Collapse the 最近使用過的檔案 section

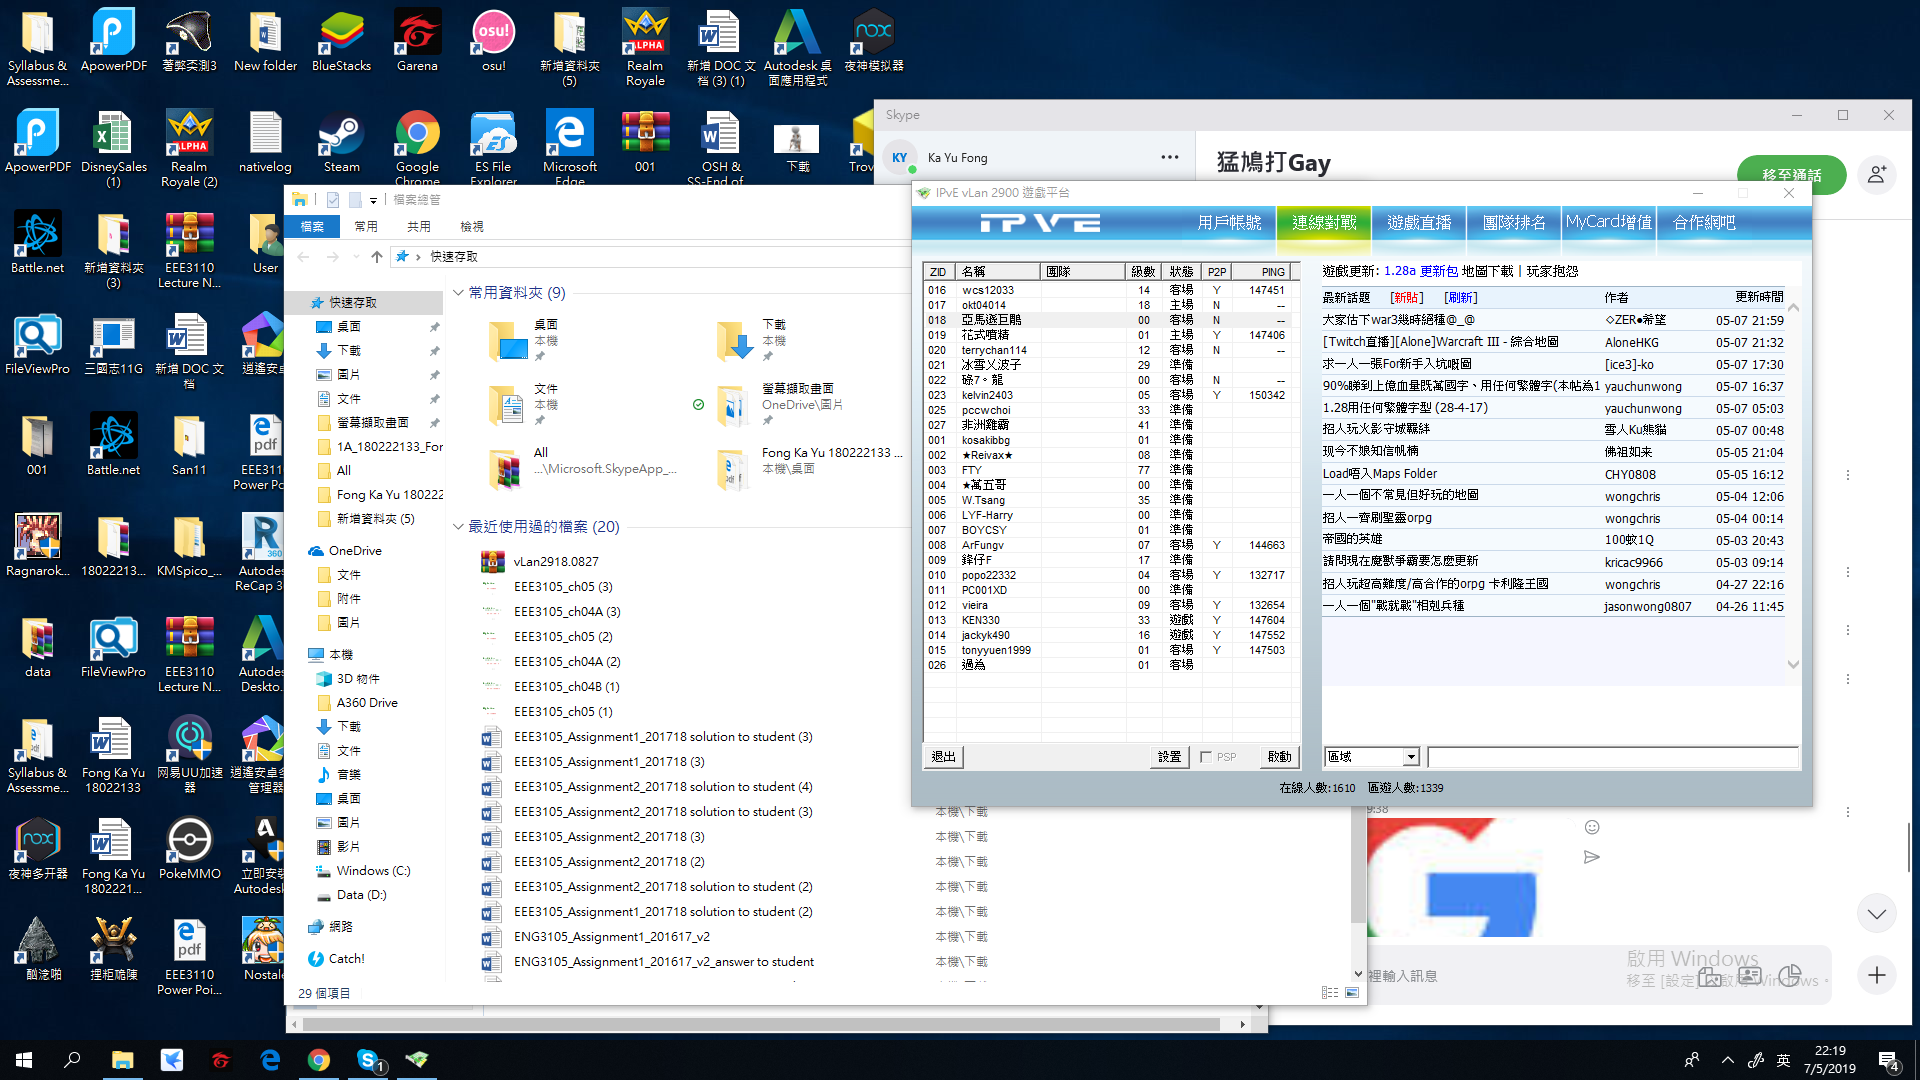click(458, 527)
